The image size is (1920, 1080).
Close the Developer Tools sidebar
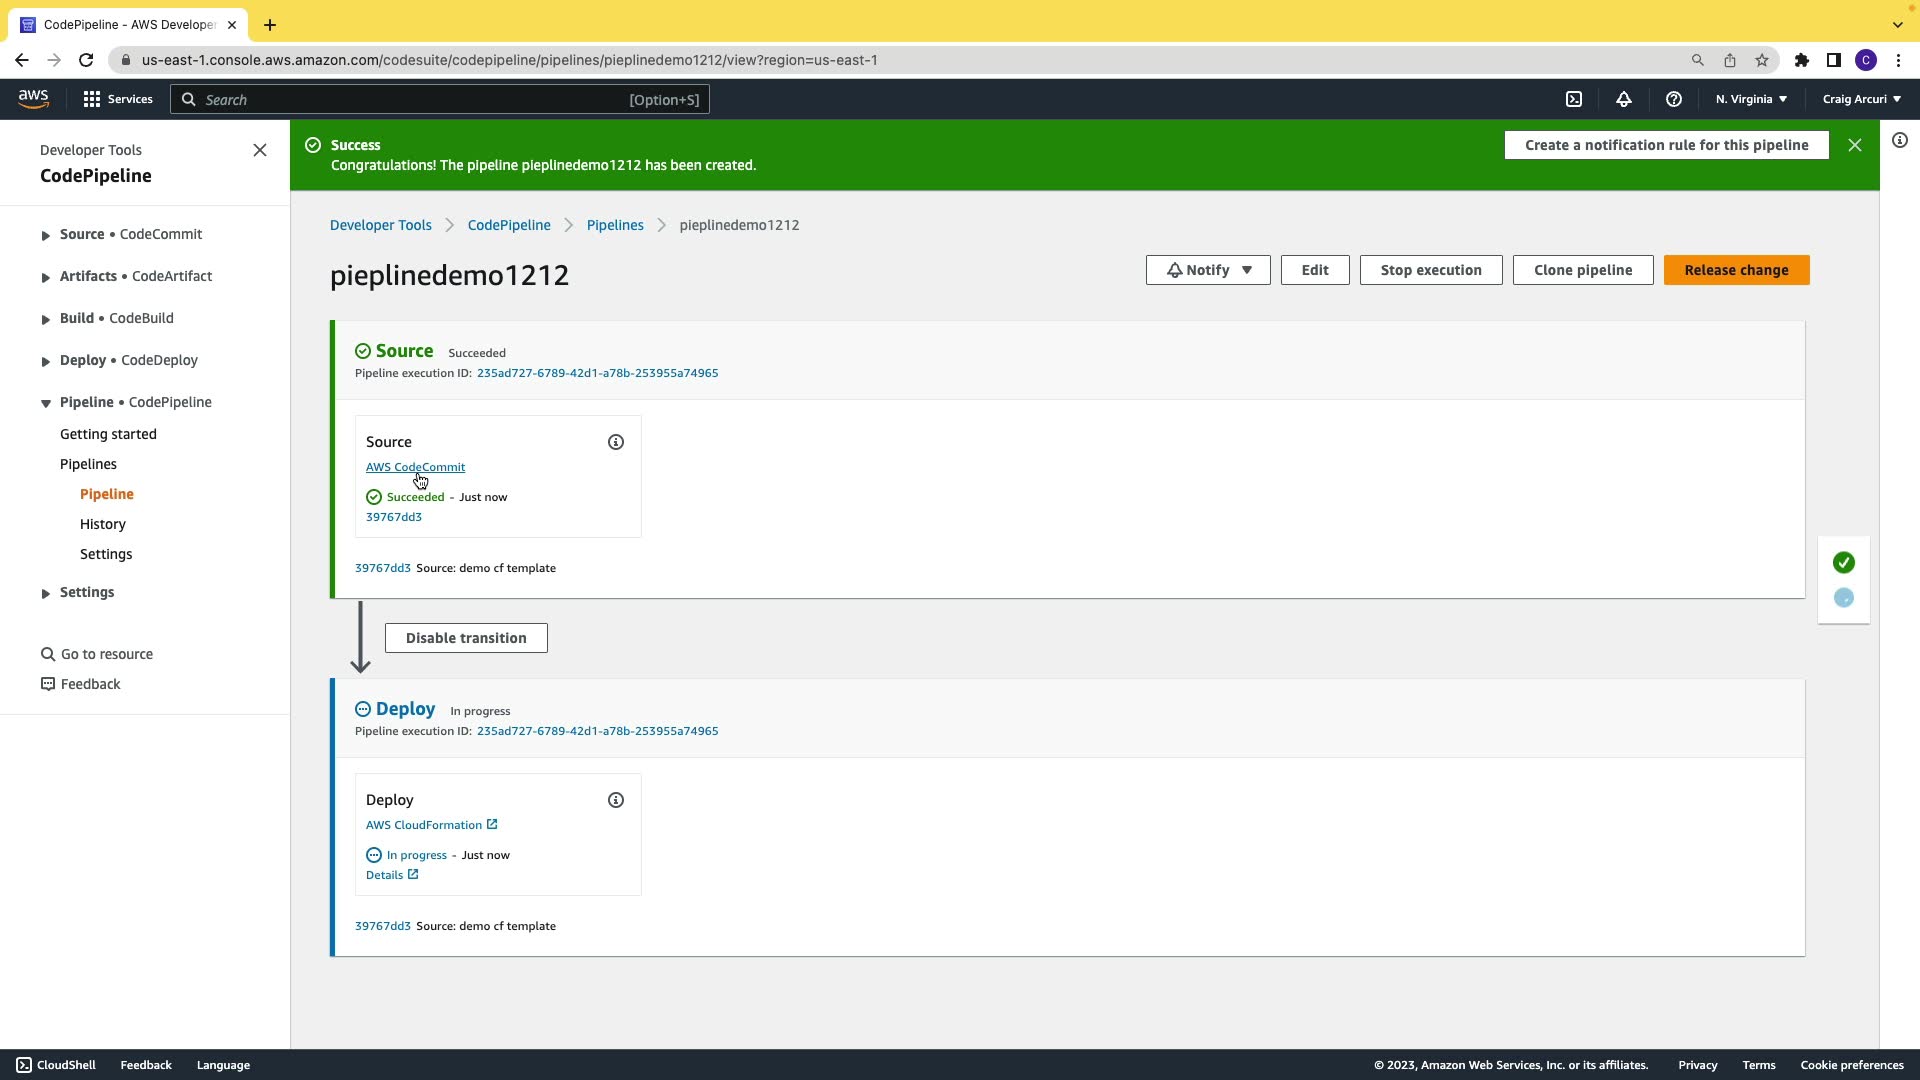pyautogui.click(x=260, y=150)
